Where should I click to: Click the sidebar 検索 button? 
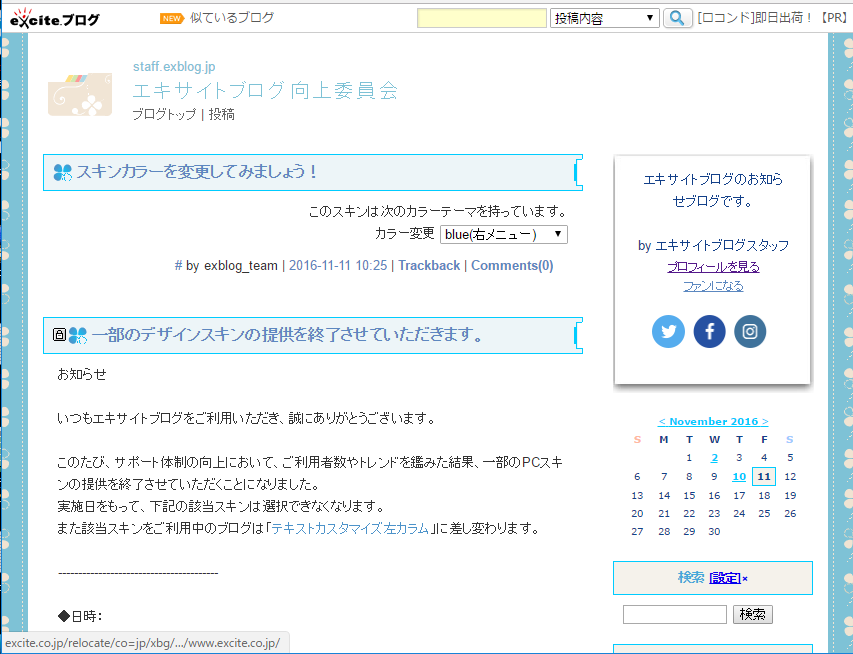pyautogui.click(x=752, y=615)
